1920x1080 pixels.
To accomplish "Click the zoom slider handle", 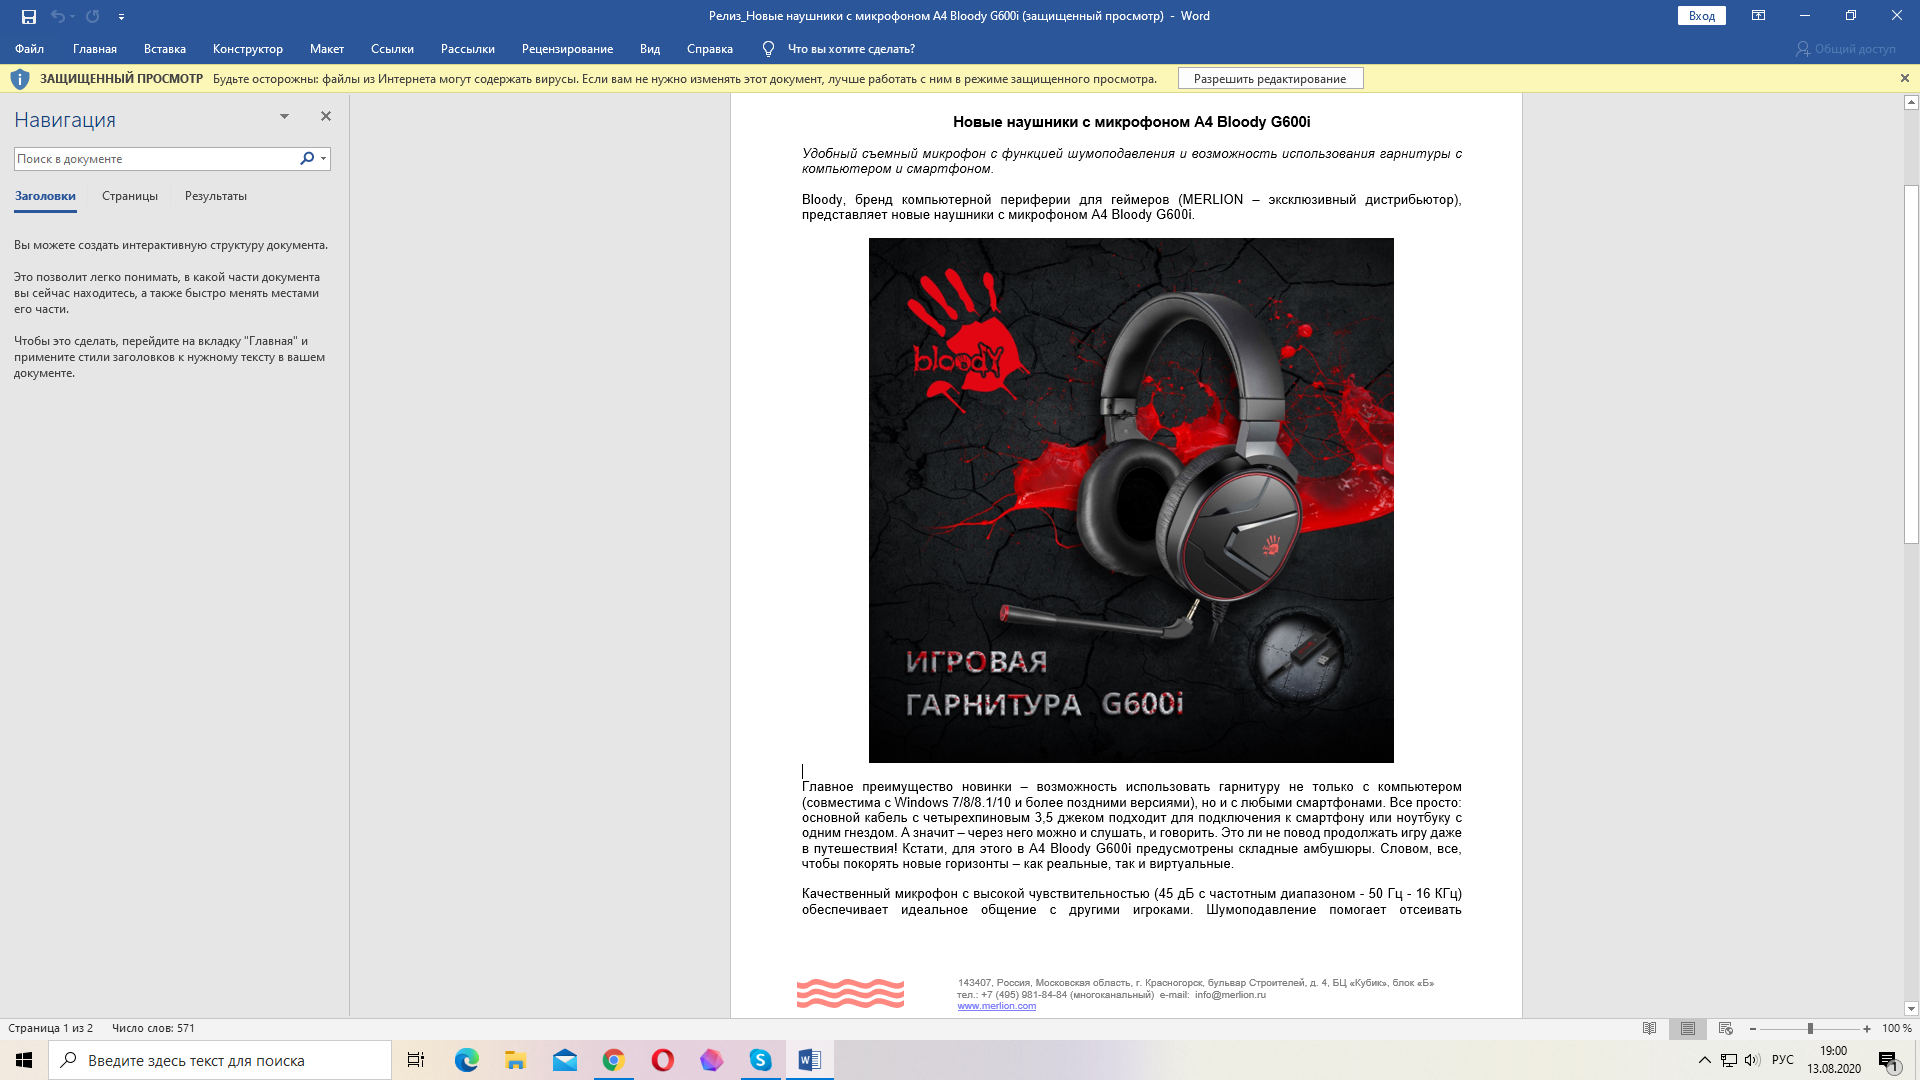I will (1810, 1029).
